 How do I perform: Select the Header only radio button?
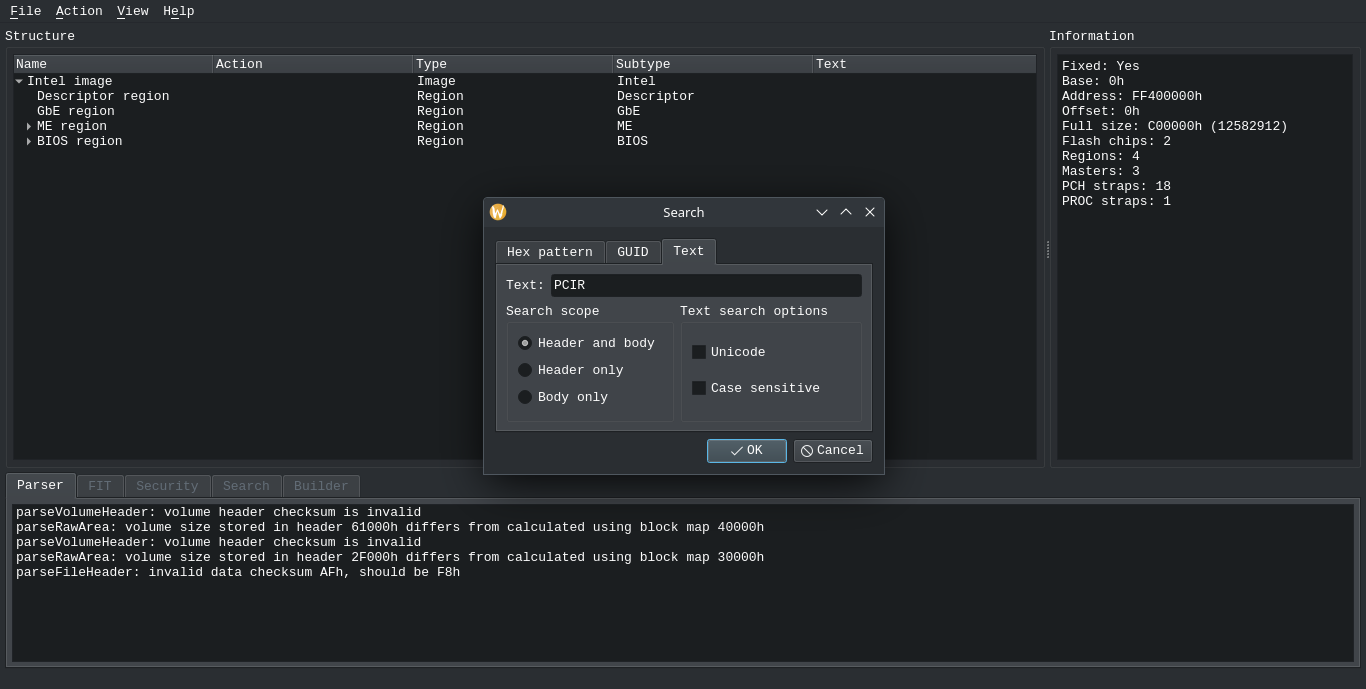[x=525, y=370]
